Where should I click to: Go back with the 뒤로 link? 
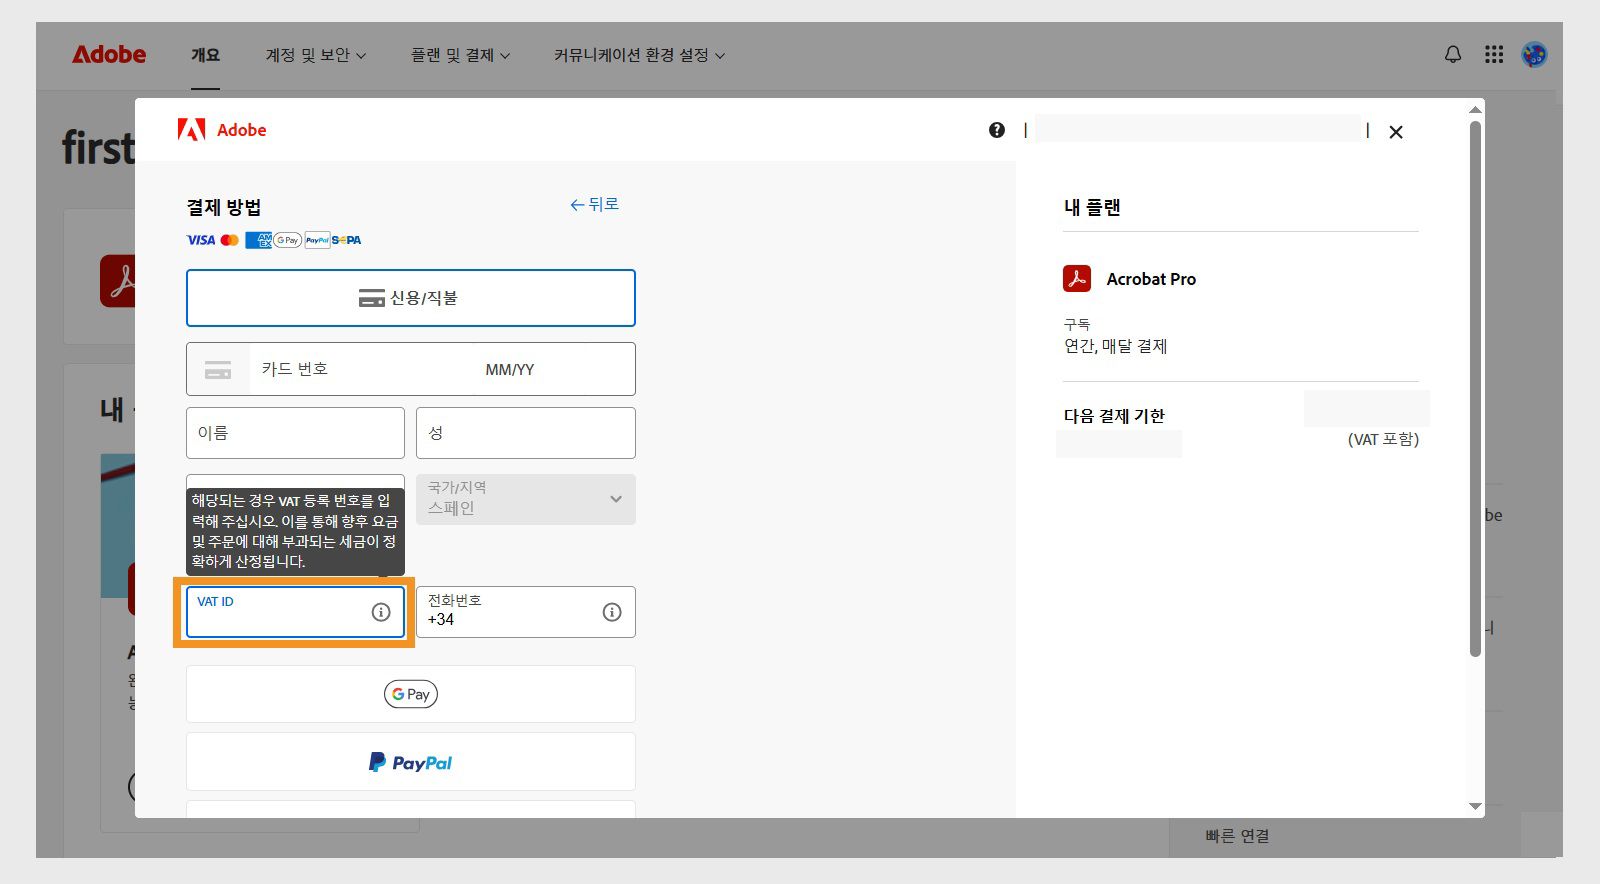pyautogui.click(x=595, y=204)
